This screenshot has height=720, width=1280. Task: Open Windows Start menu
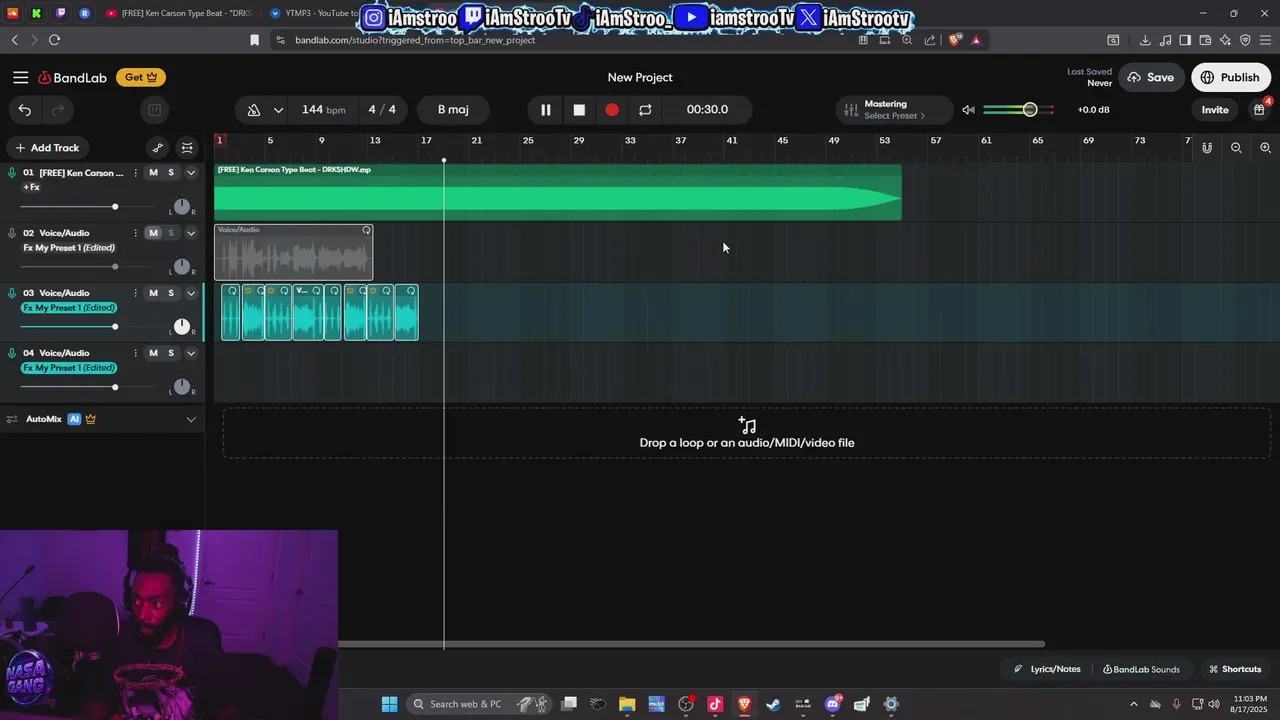tap(389, 704)
